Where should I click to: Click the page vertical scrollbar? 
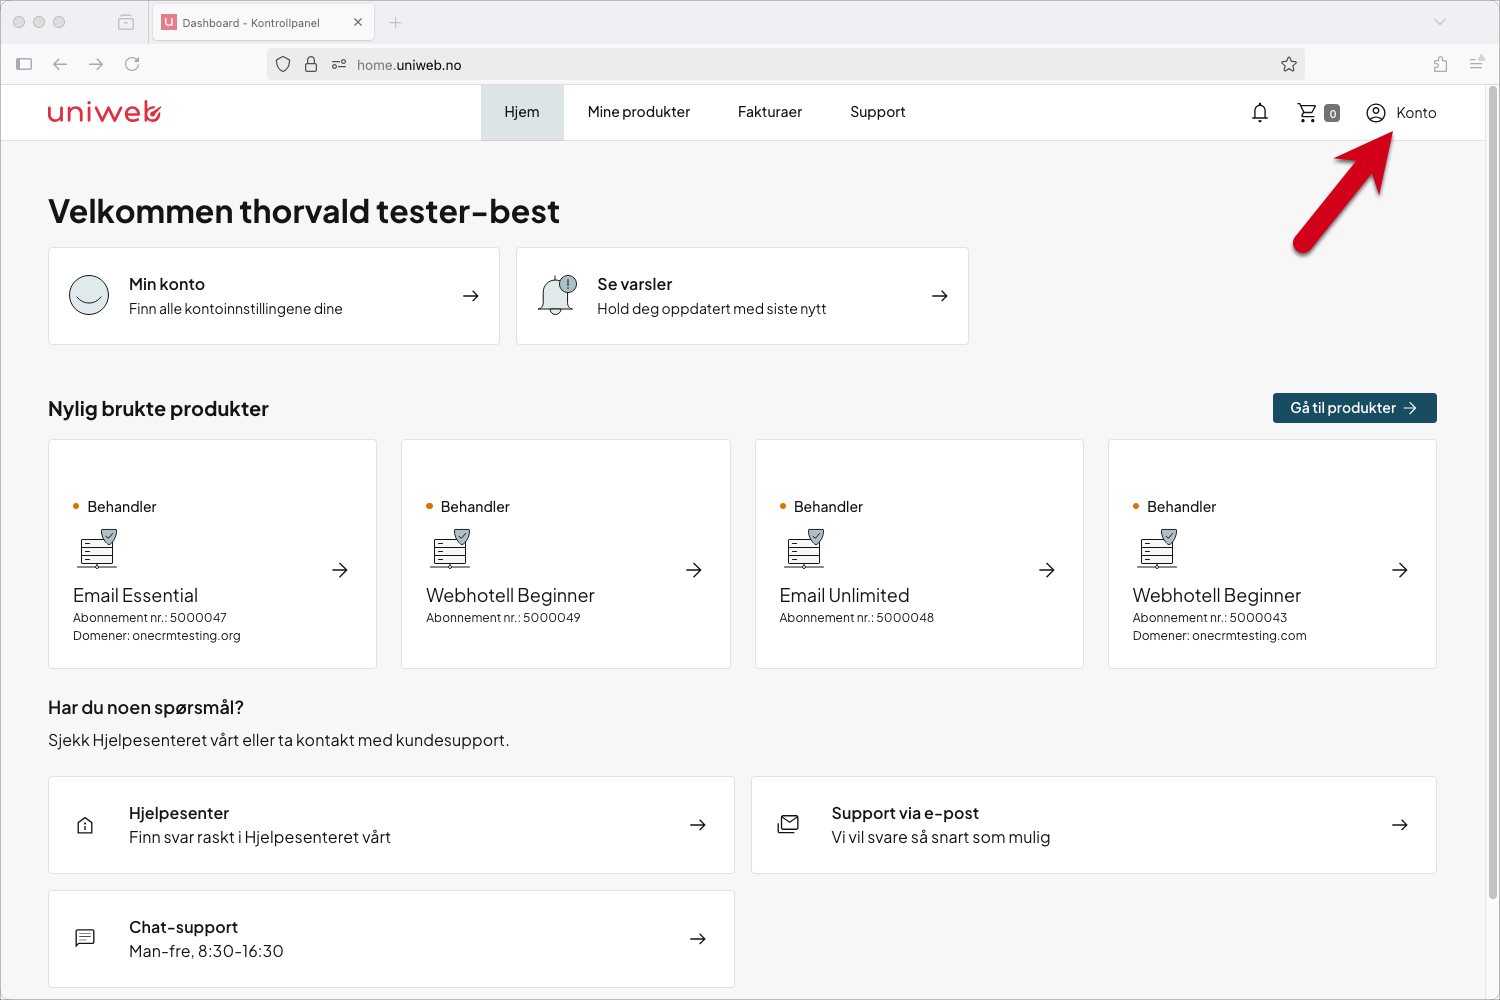tap(1493, 492)
